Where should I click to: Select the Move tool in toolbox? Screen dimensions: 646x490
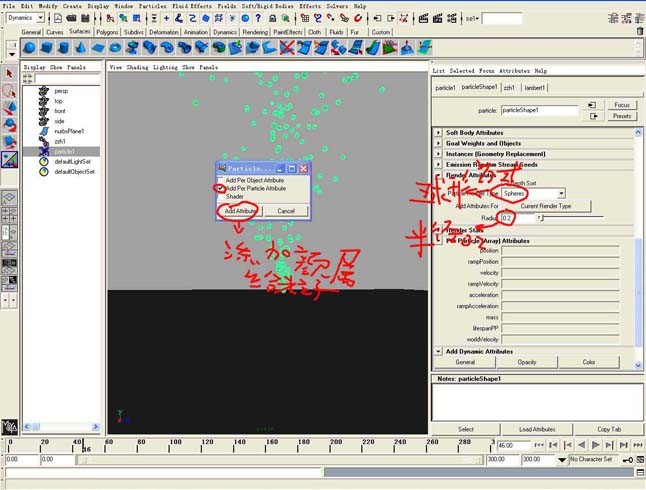coord(9,108)
